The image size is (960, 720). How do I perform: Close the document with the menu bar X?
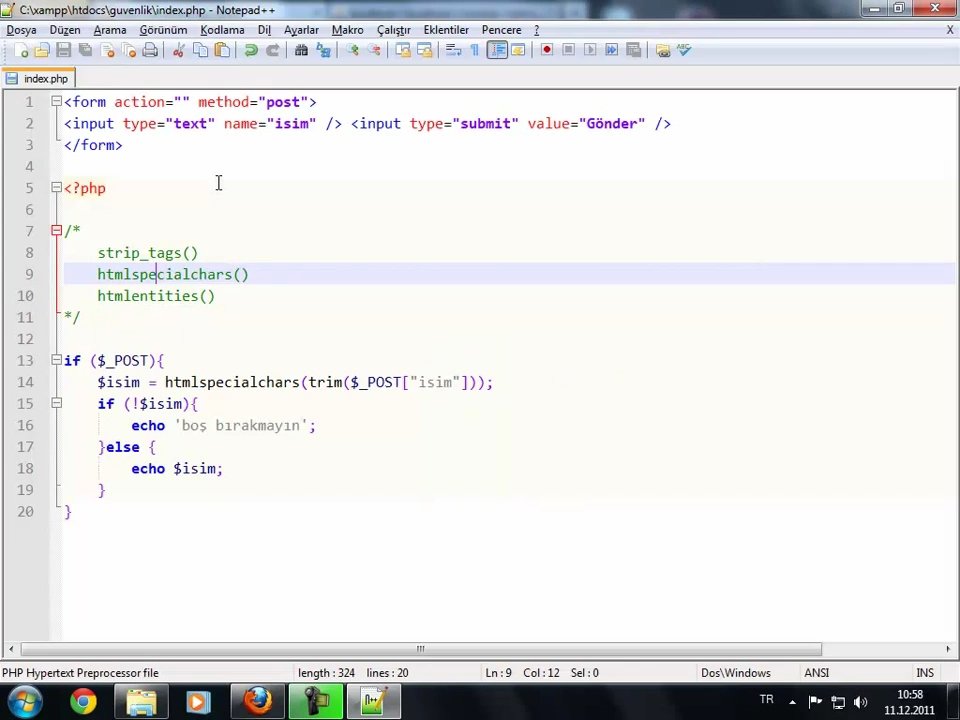click(x=950, y=29)
